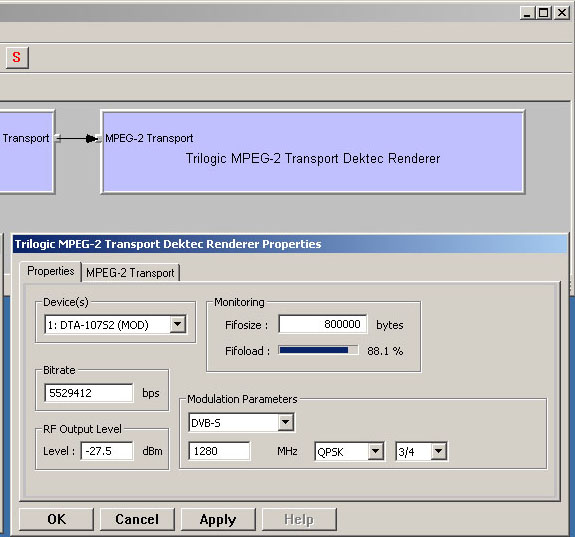
Task: Click the Bitrate field with 5529412
Action: coord(89,393)
